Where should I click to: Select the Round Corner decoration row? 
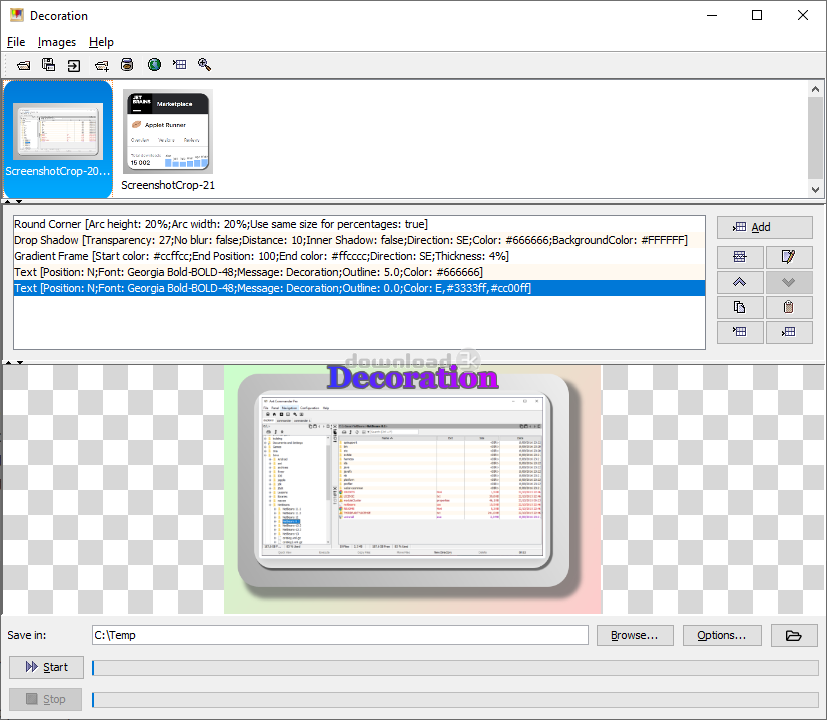(x=359, y=224)
